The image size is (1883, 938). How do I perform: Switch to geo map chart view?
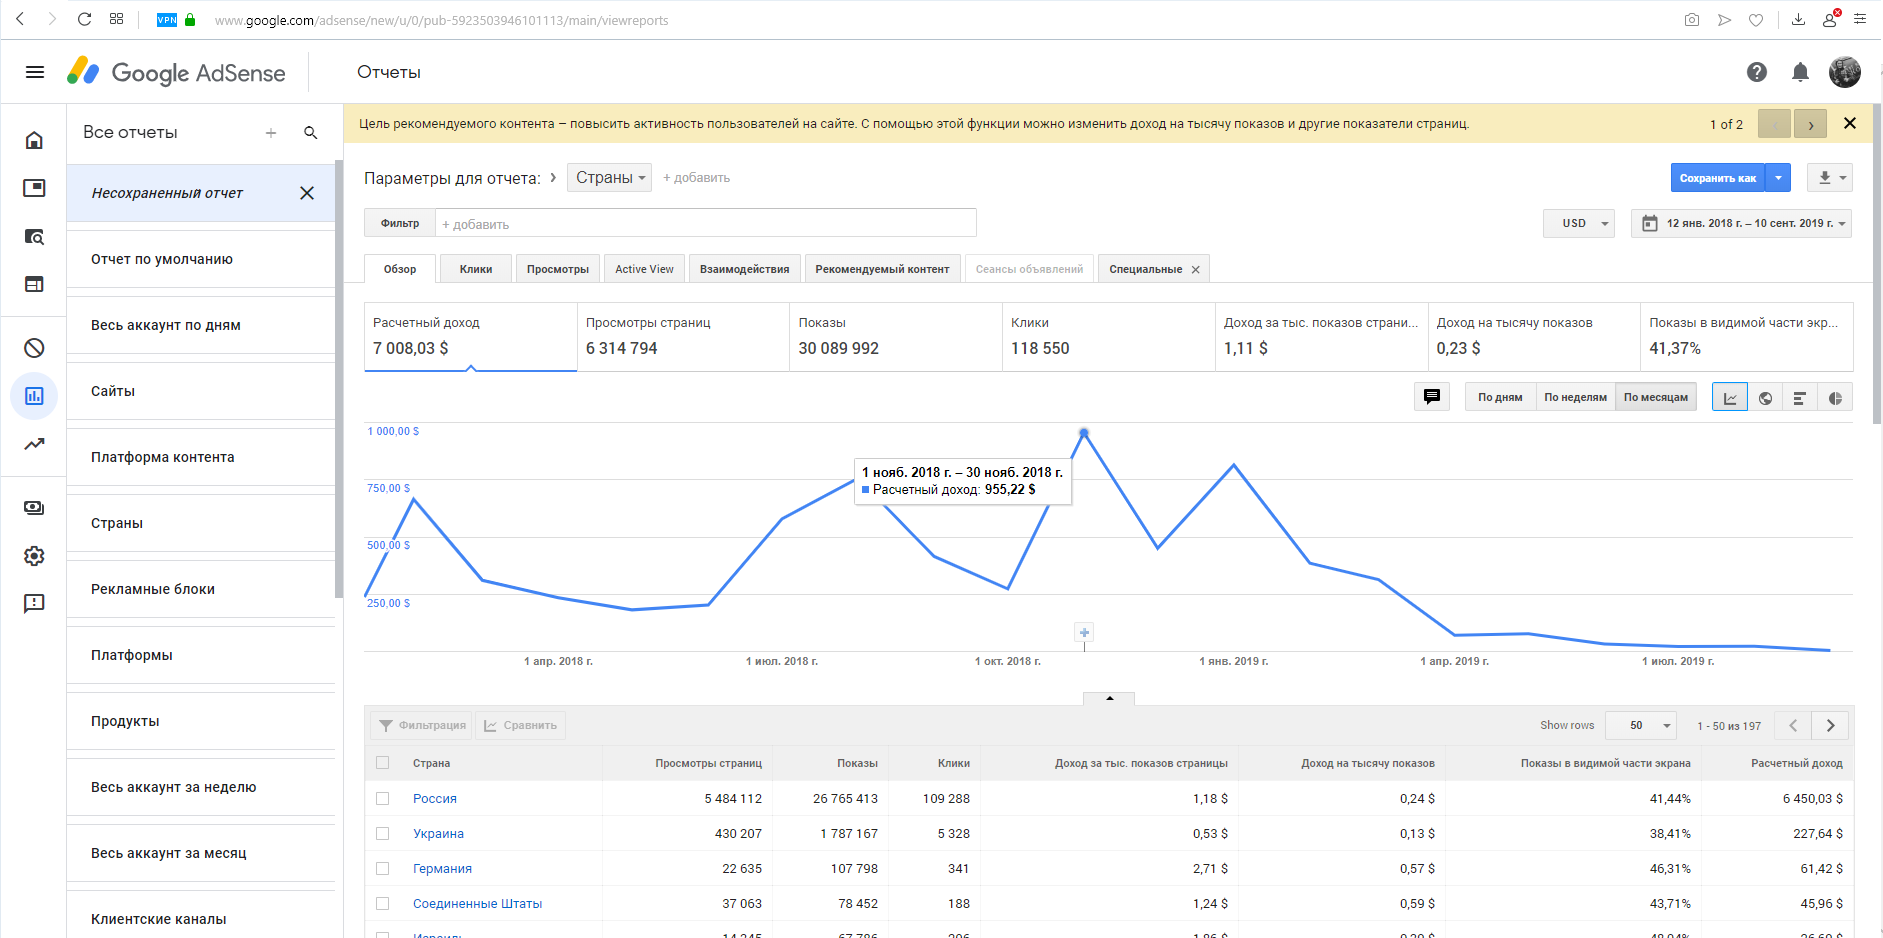click(1765, 397)
